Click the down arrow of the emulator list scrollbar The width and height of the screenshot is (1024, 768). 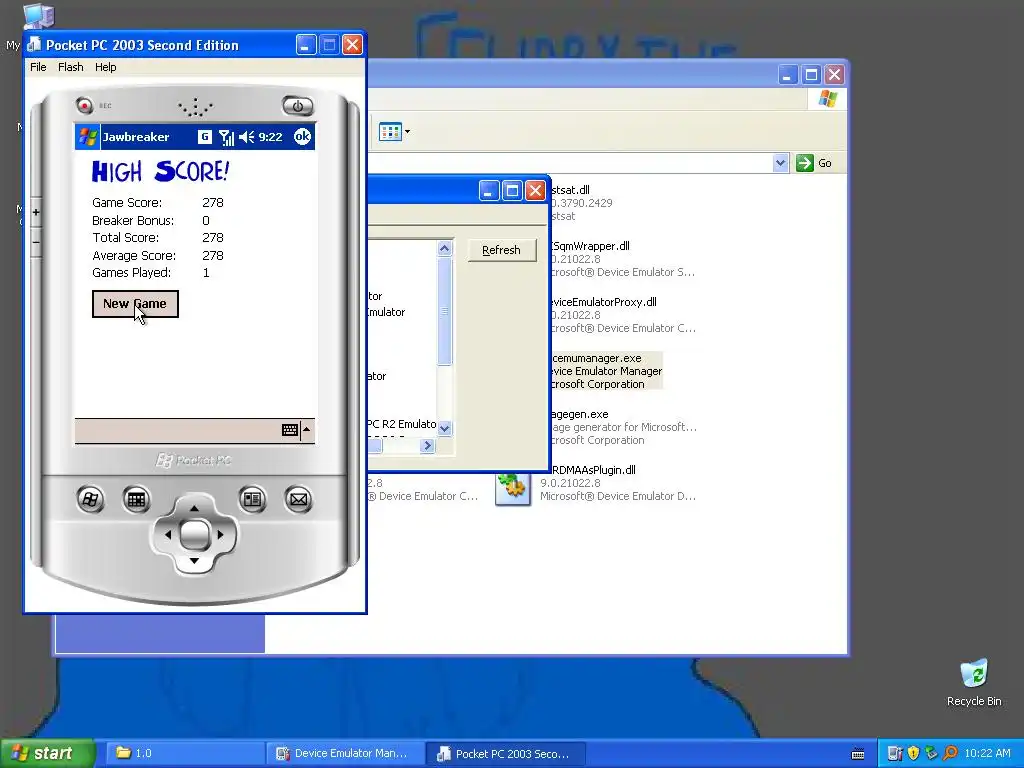click(x=445, y=428)
